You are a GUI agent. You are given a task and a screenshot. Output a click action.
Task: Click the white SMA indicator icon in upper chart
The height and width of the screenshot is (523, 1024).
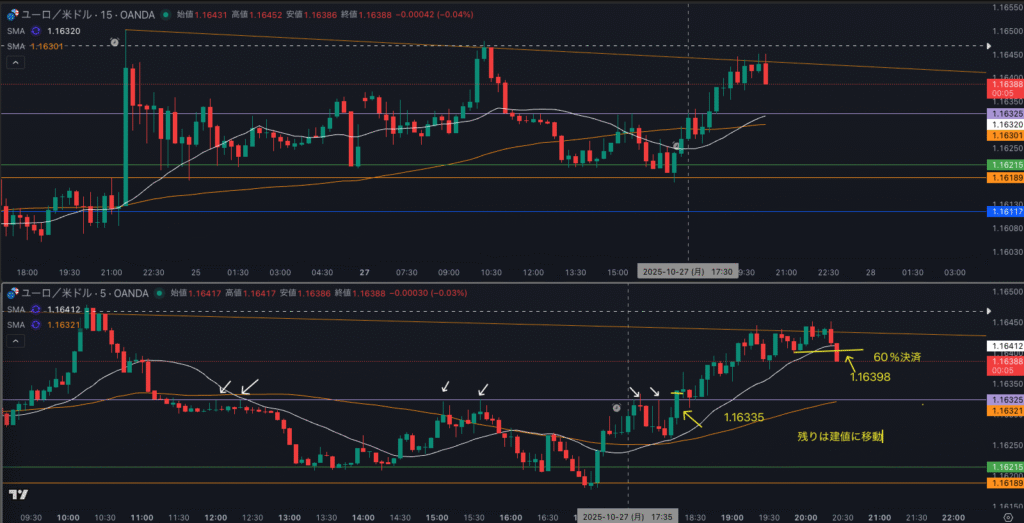(35, 31)
